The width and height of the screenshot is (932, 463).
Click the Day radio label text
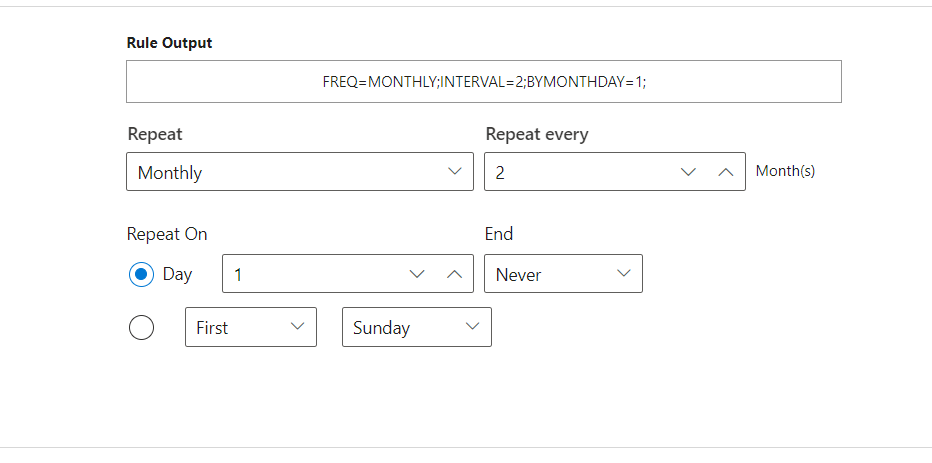(x=177, y=274)
